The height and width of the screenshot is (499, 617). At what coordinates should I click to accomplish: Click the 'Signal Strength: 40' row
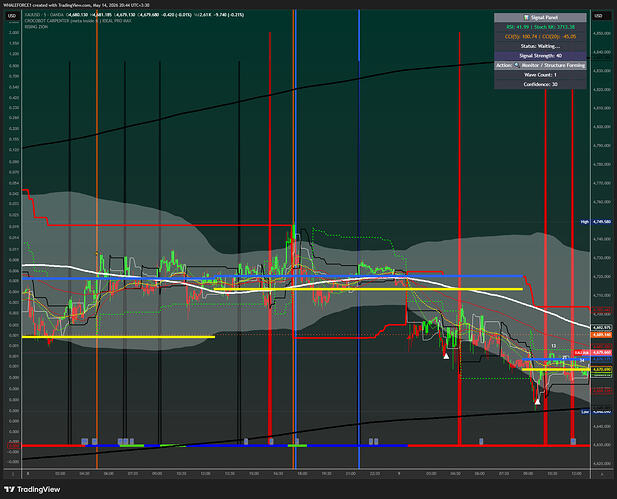pyautogui.click(x=540, y=55)
